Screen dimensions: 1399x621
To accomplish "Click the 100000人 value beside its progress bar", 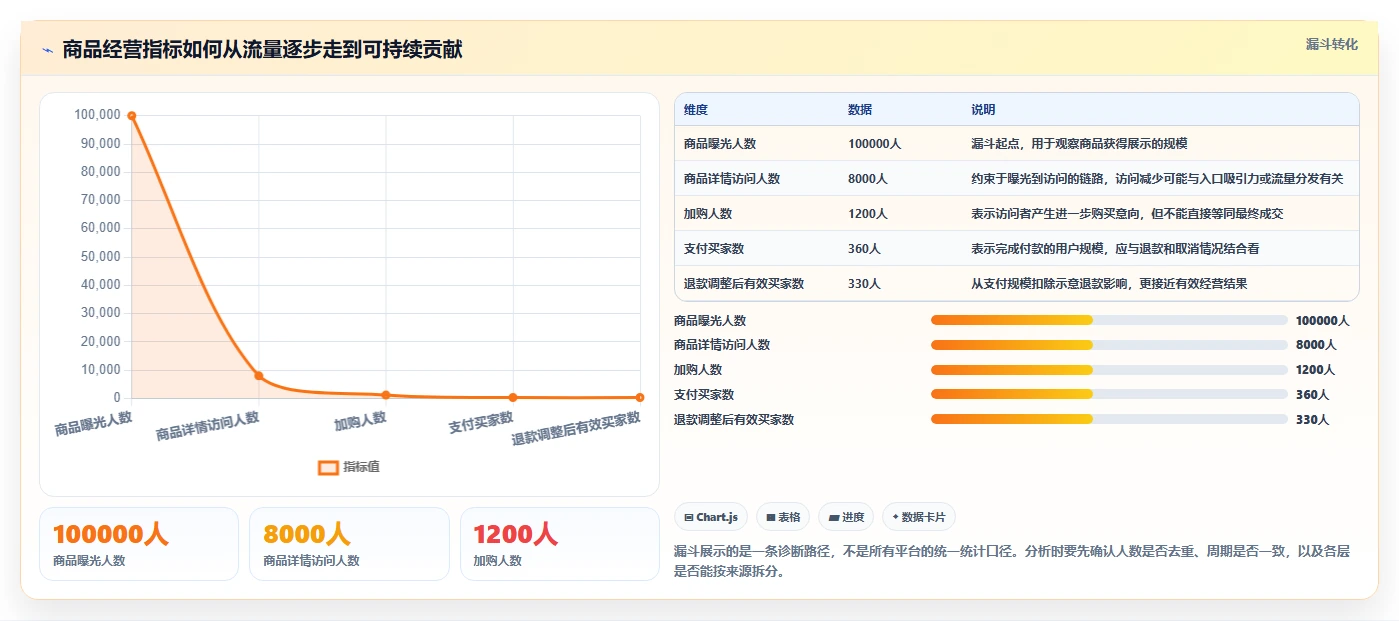I will click(1322, 321).
